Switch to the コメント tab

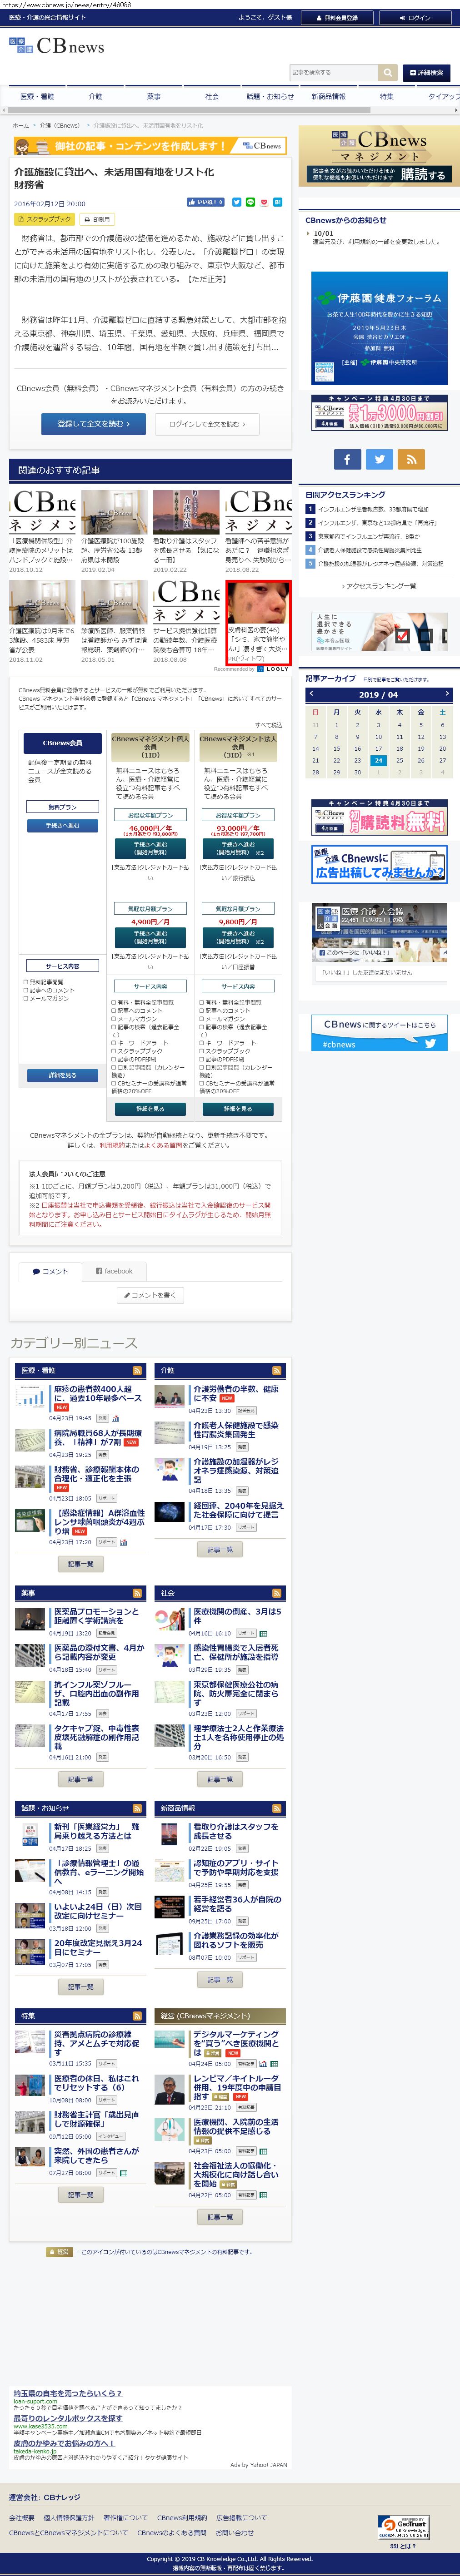click(50, 1272)
